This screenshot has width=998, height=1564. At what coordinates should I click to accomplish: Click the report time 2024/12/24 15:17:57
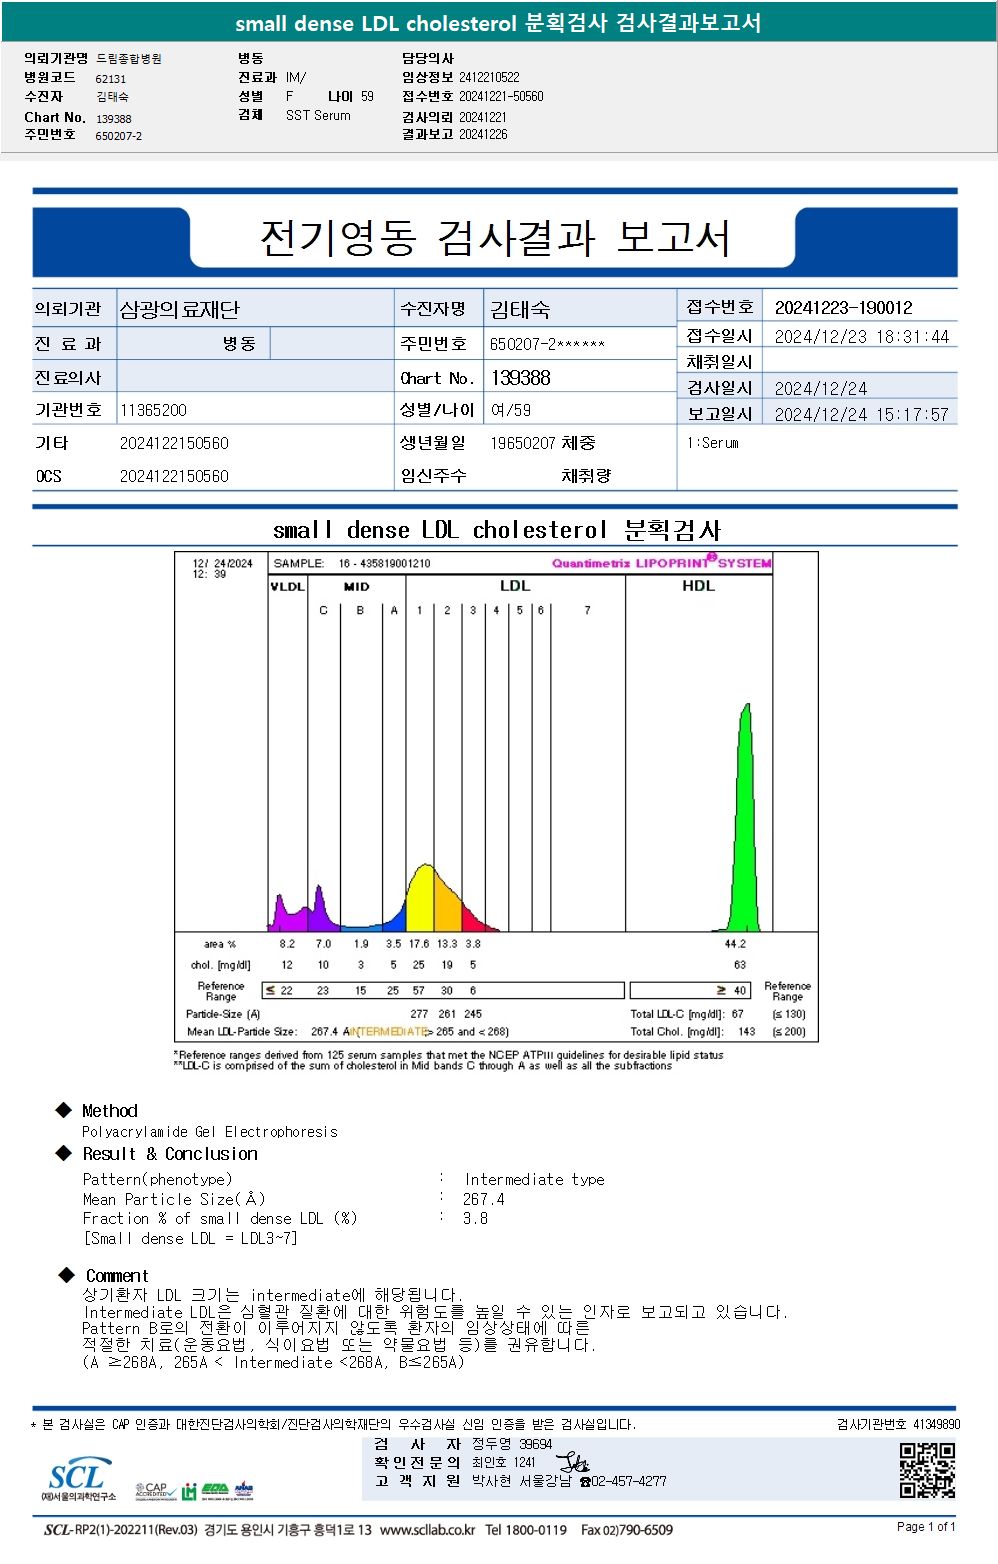[x=861, y=415]
